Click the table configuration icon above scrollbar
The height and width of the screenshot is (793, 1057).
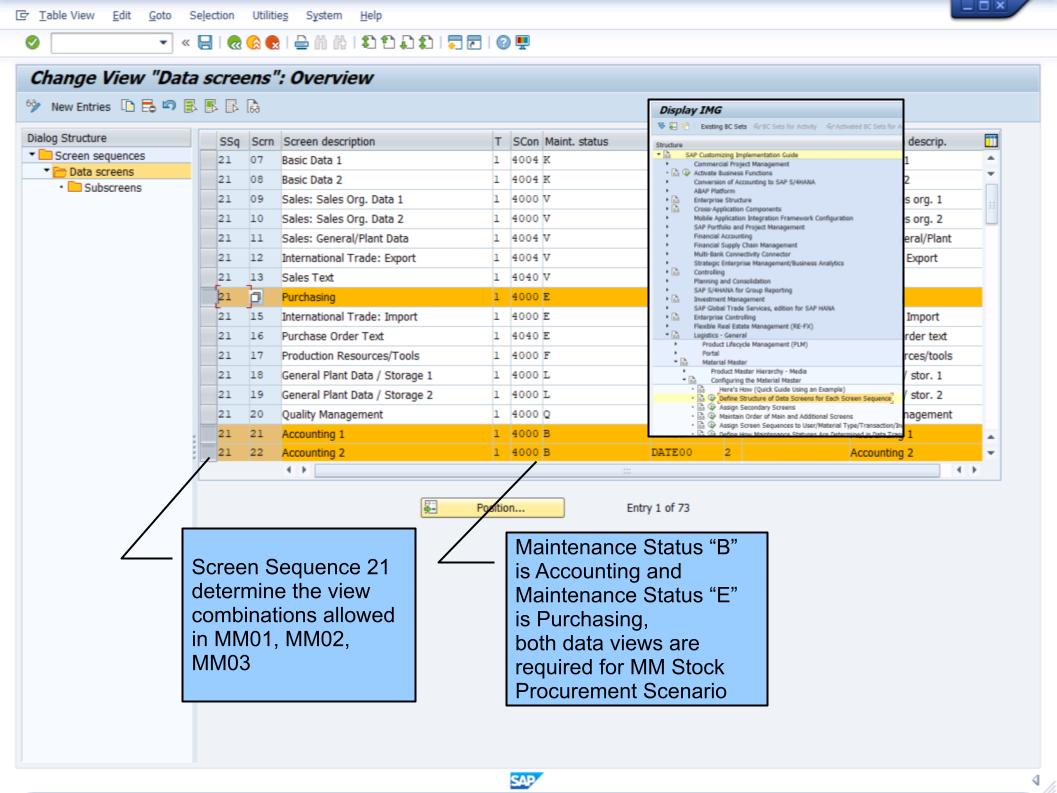point(991,141)
